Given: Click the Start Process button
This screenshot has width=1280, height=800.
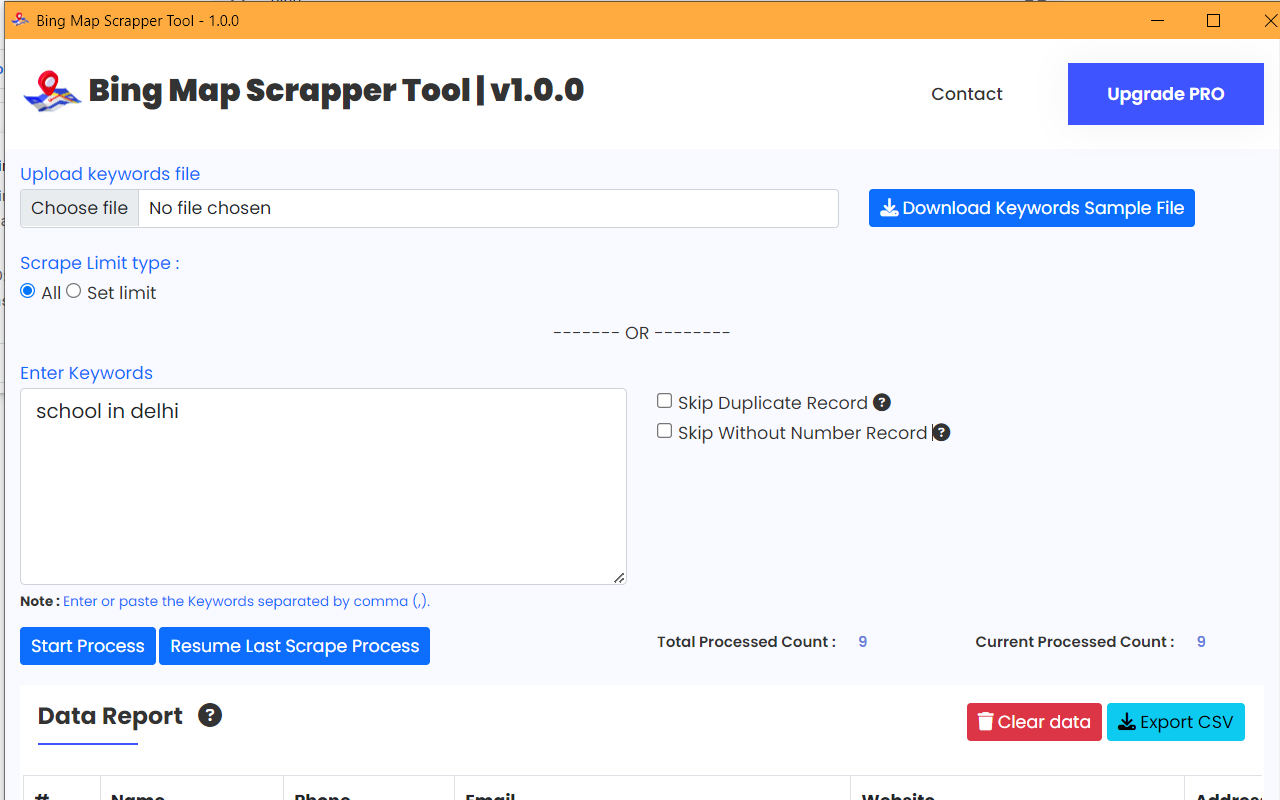Looking at the screenshot, I should click(87, 646).
